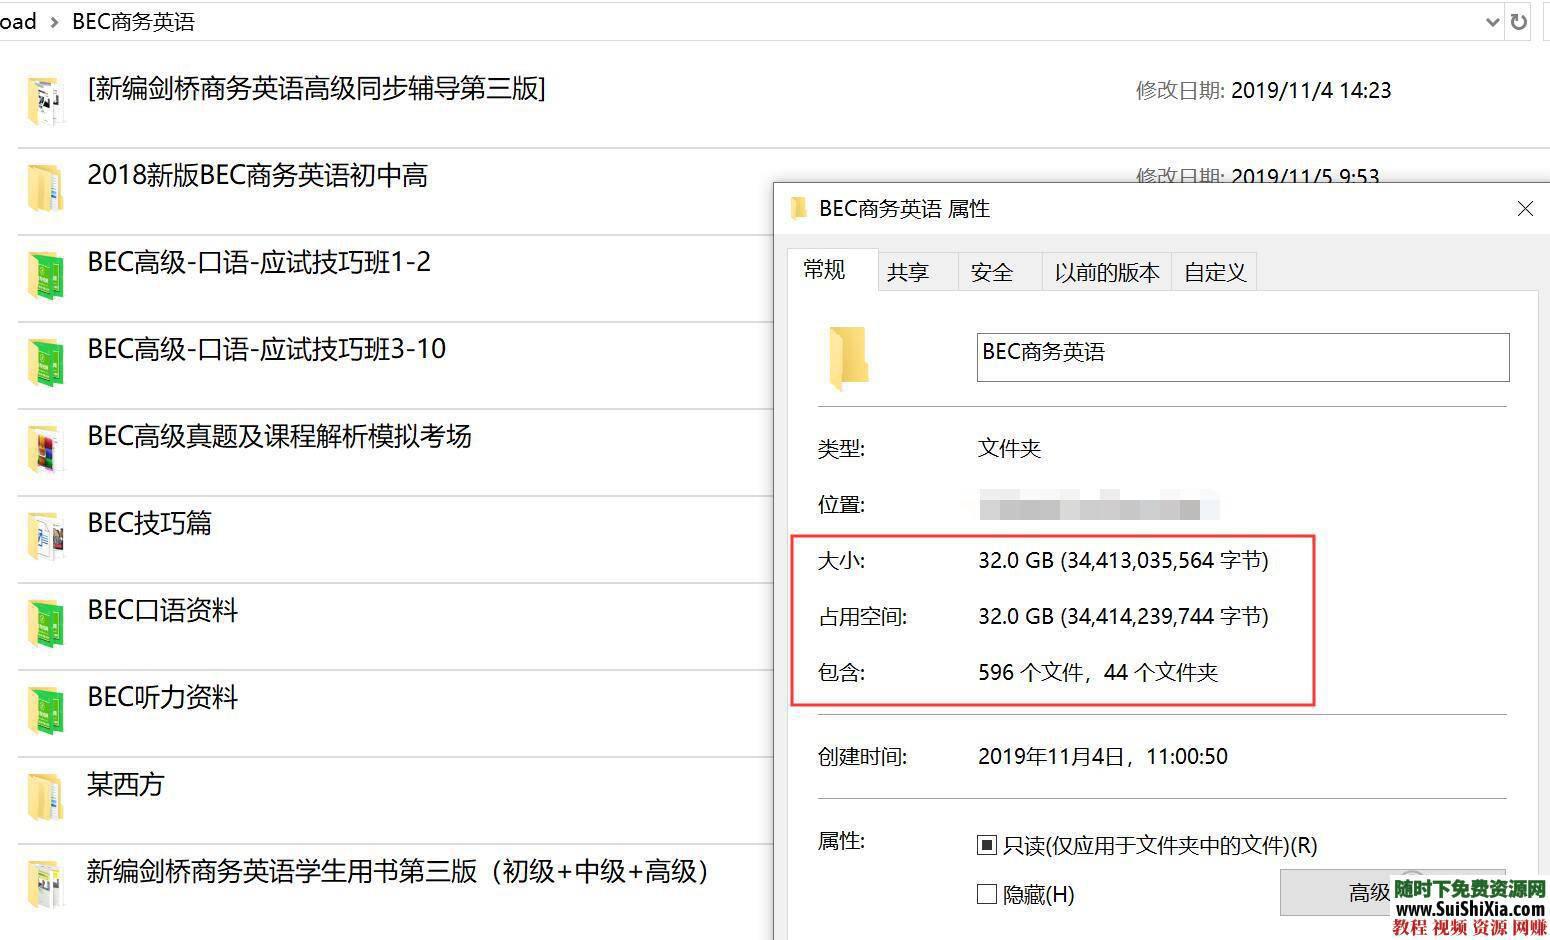Screen dimensions: 1550x940
Task: Enable the 隐藏 hidden attribute checkbox
Action: pos(986,894)
